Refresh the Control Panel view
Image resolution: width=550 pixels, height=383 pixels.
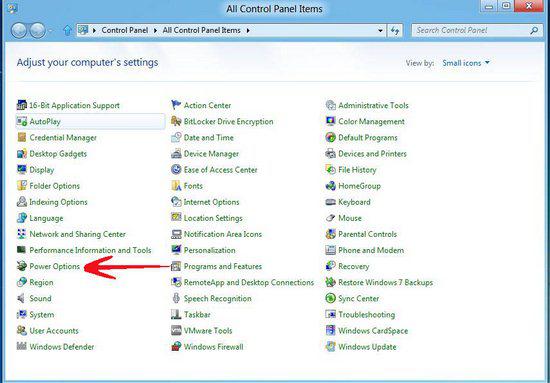[395, 31]
